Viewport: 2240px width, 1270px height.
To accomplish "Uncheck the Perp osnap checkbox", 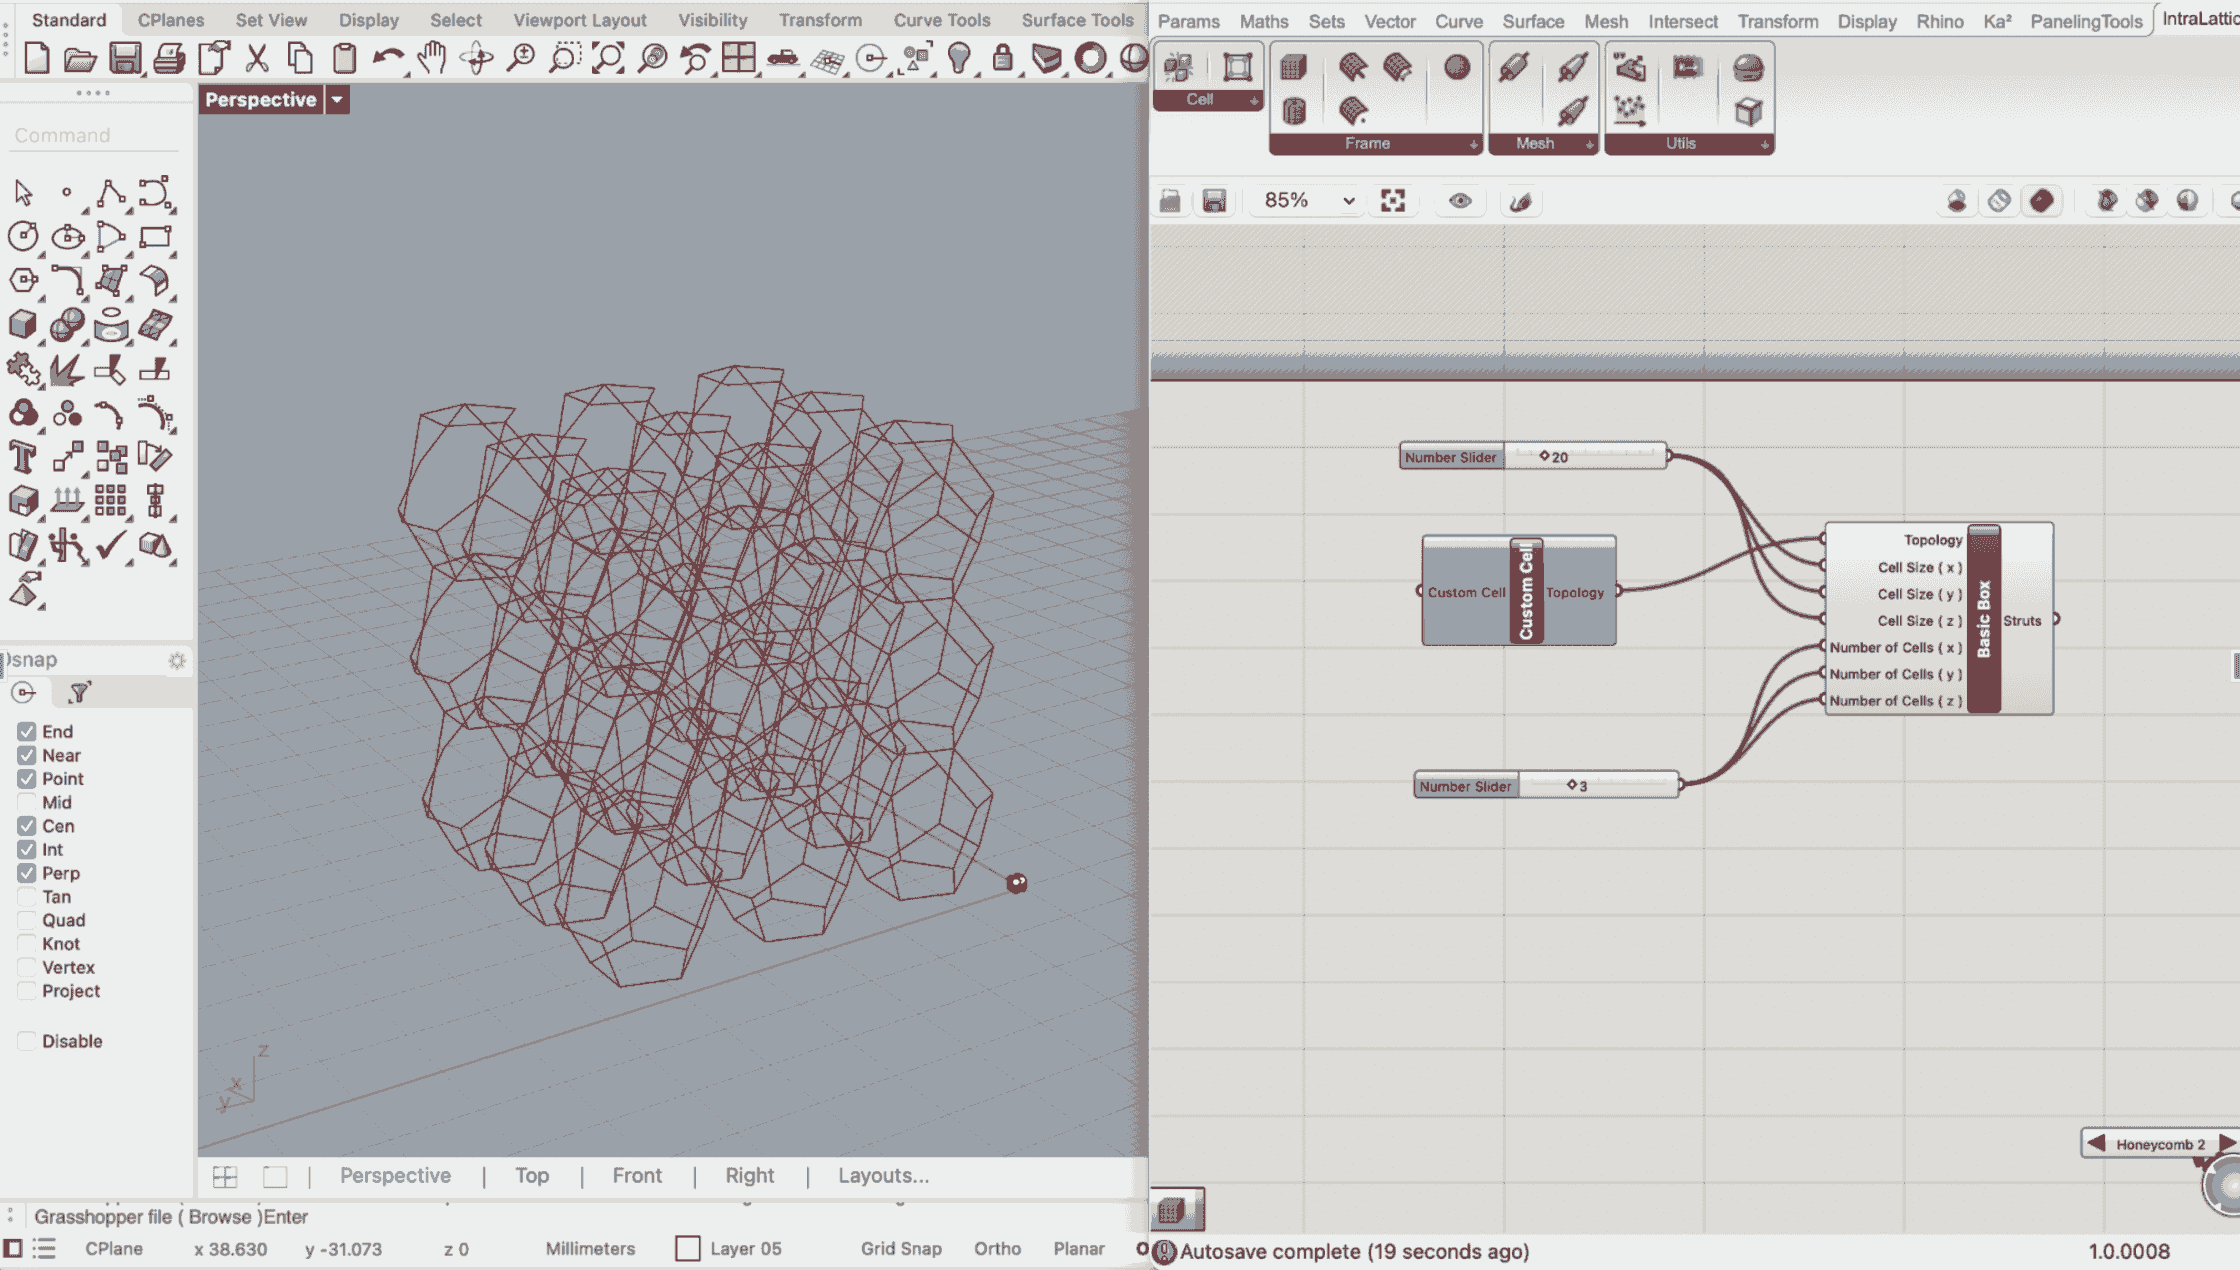I will 27,873.
